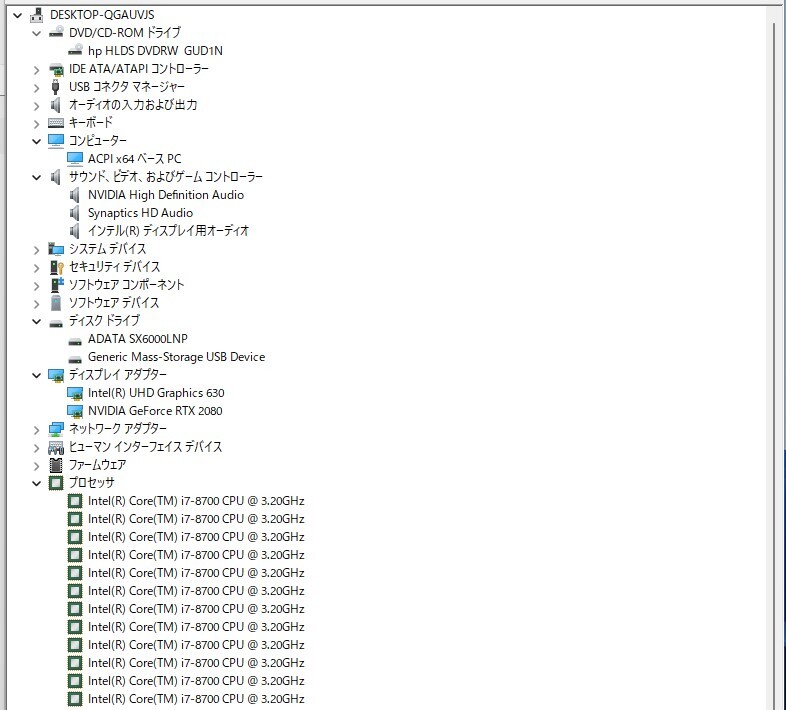This screenshot has height=710, width=786.
Task: Click the ACPI x64 ベース PC monitor icon
Action: point(75,159)
